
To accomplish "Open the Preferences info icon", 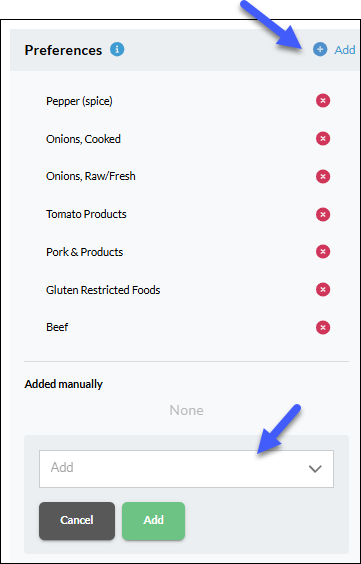I will [117, 49].
